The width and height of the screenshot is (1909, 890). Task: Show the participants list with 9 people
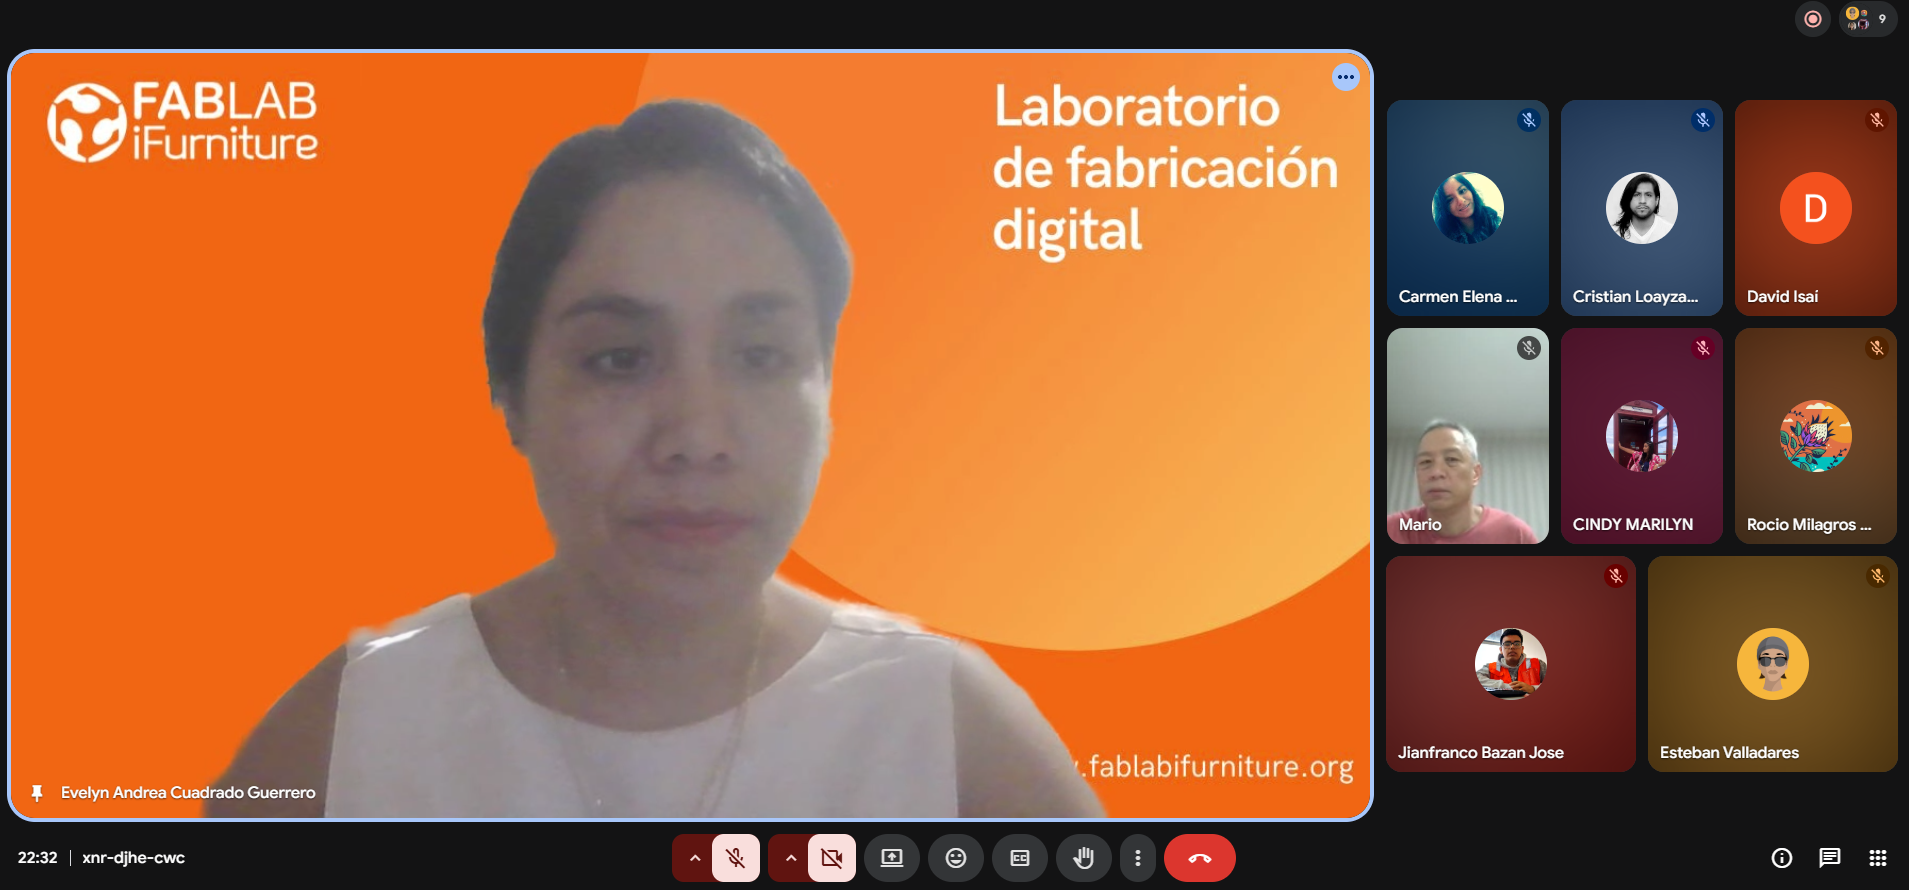point(1868,19)
